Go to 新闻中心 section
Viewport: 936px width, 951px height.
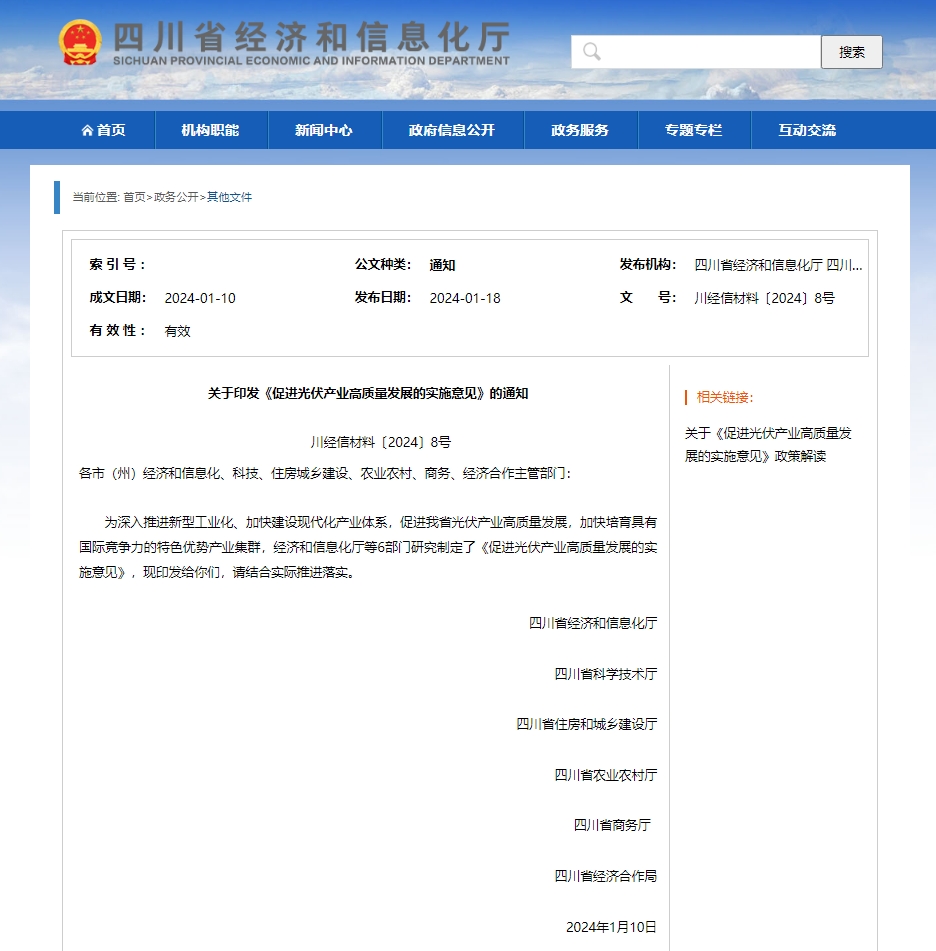(324, 130)
